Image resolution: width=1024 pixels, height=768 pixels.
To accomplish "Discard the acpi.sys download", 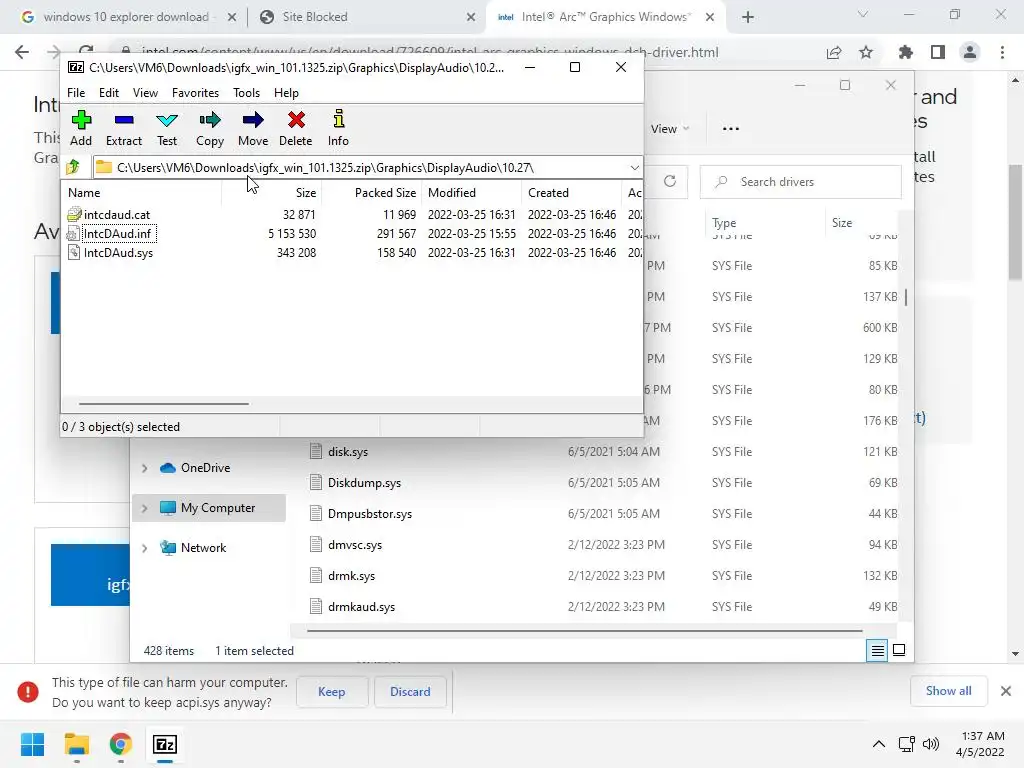I will tap(410, 692).
